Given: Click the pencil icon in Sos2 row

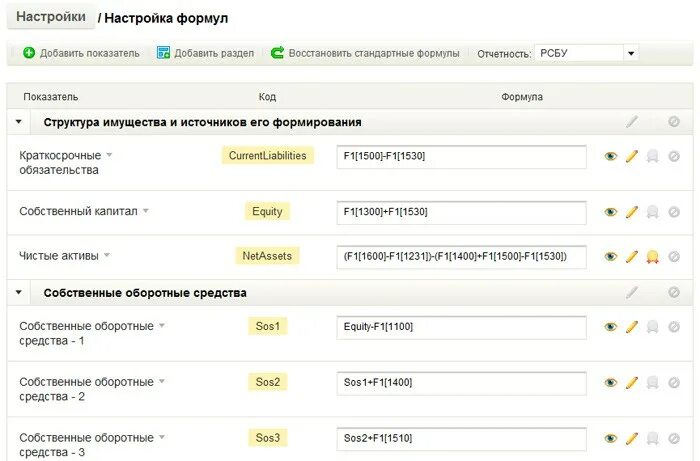Looking at the screenshot, I should click(x=632, y=383).
